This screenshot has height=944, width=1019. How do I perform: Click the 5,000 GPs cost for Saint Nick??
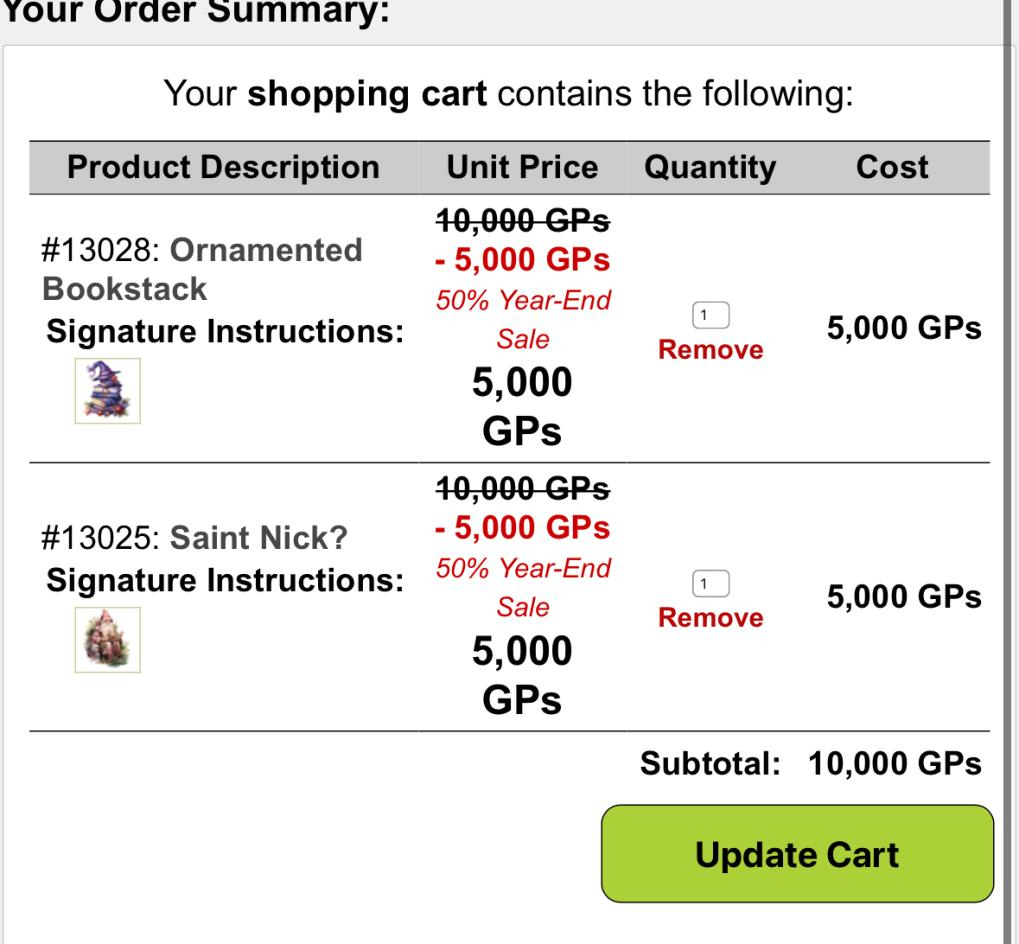point(904,596)
